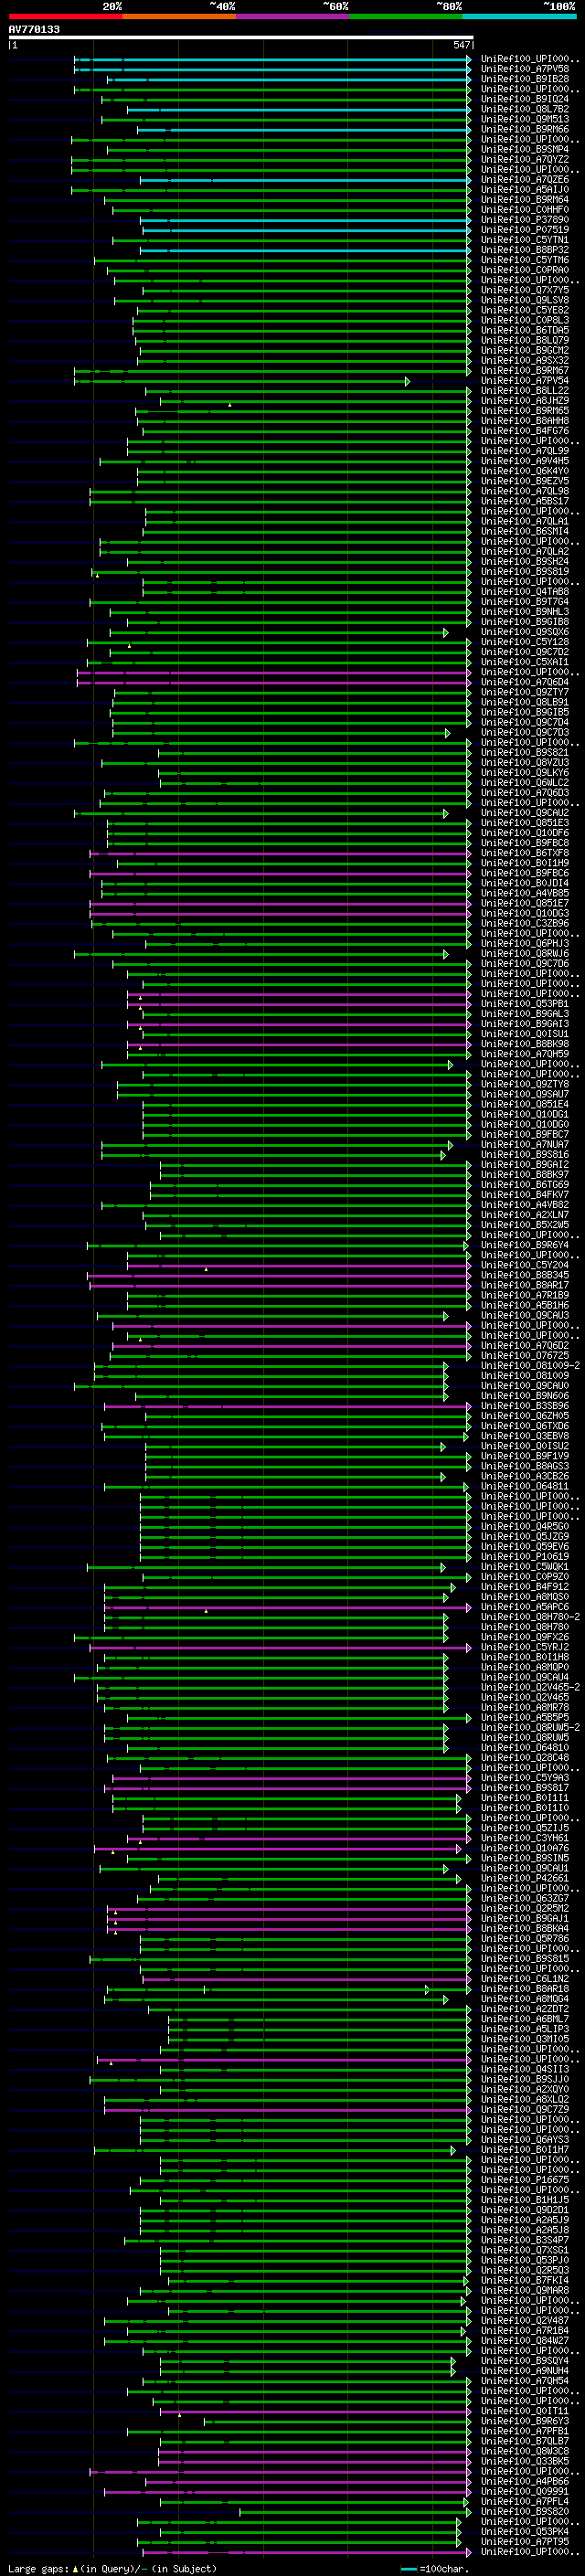Select the UniRef100_O64811 label
This screenshot has width=585, height=2576.
(525, 1486)
